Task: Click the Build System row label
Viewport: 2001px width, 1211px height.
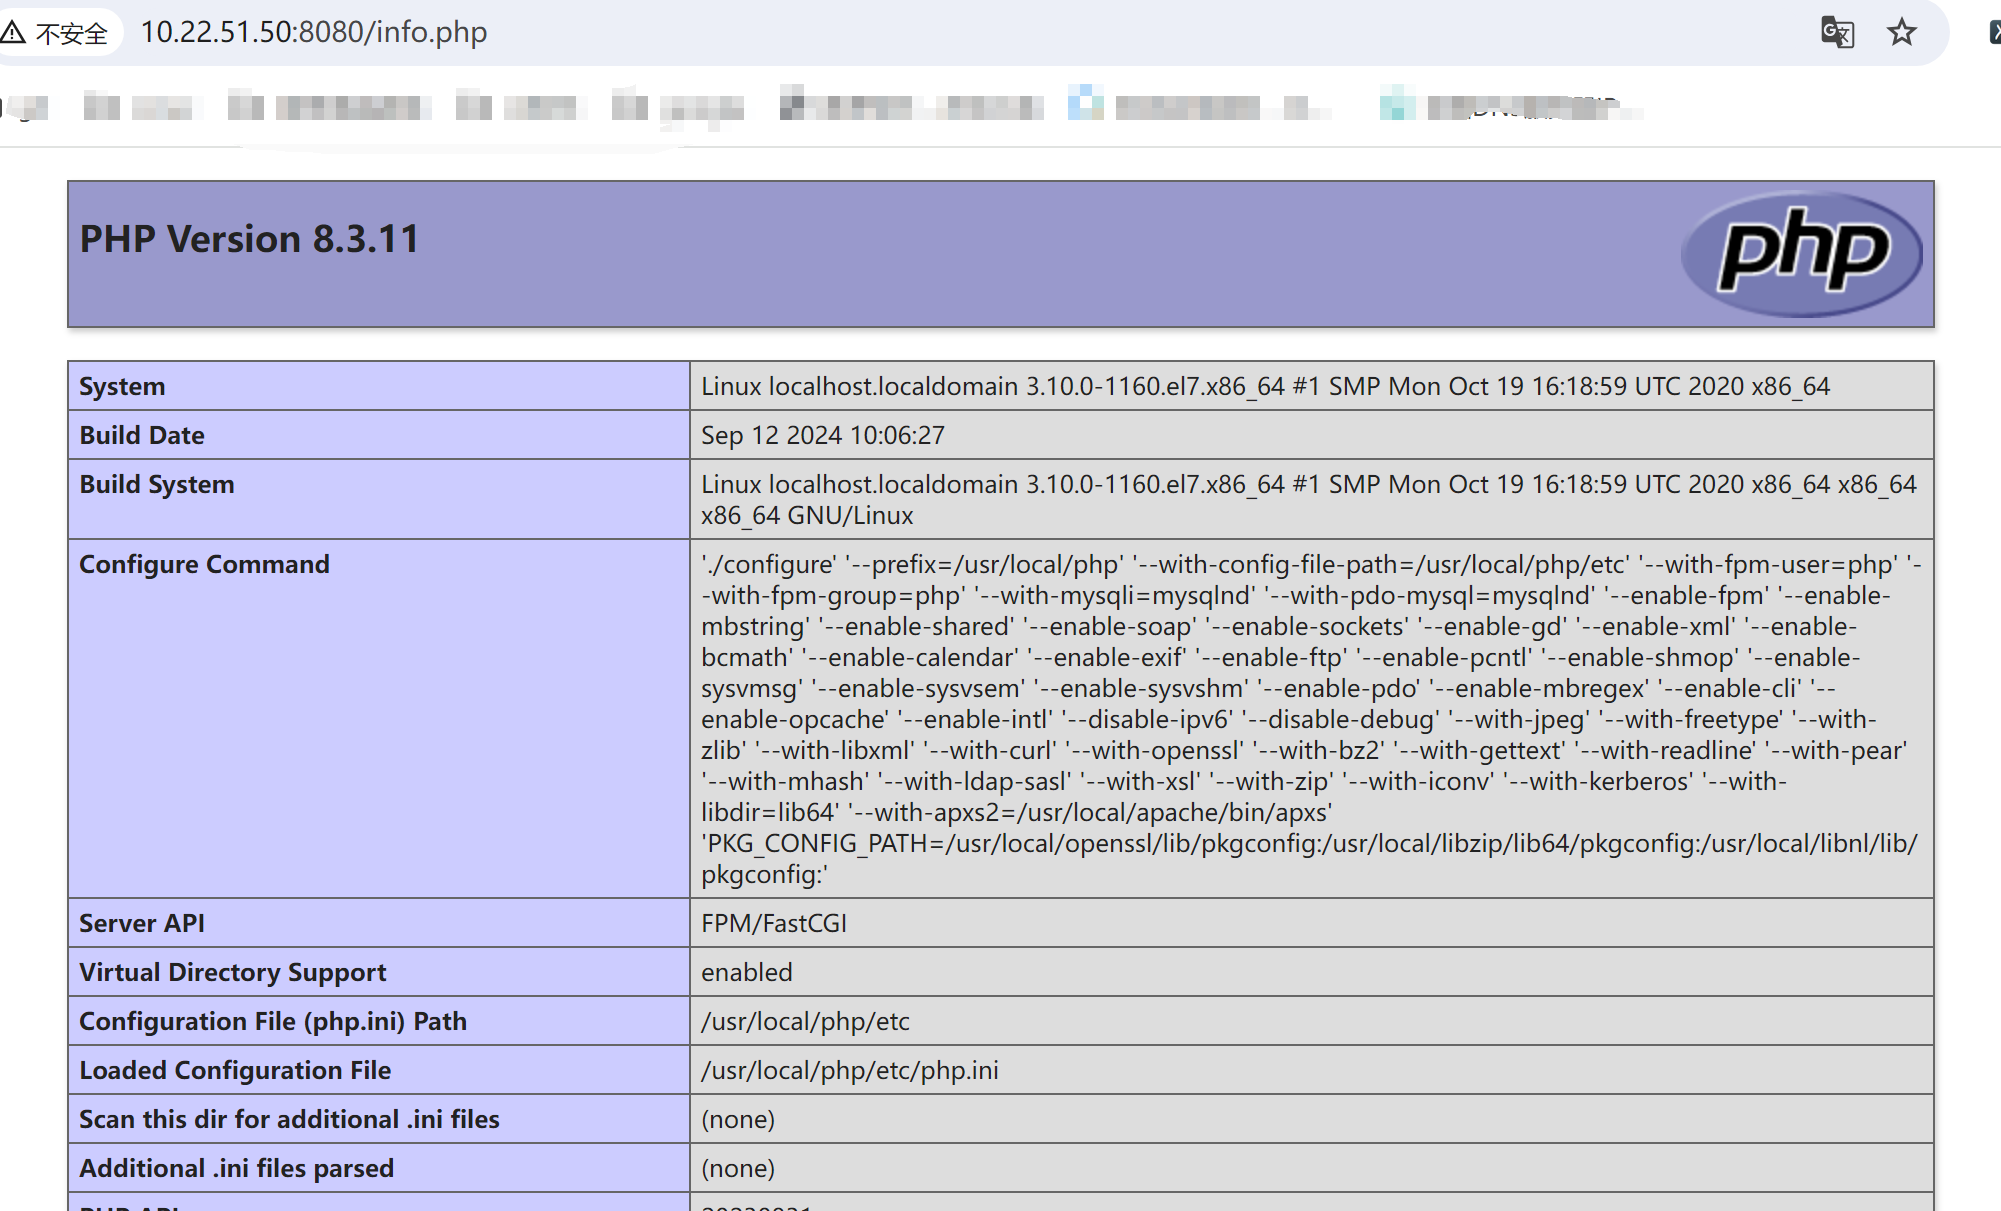Action: [x=157, y=484]
